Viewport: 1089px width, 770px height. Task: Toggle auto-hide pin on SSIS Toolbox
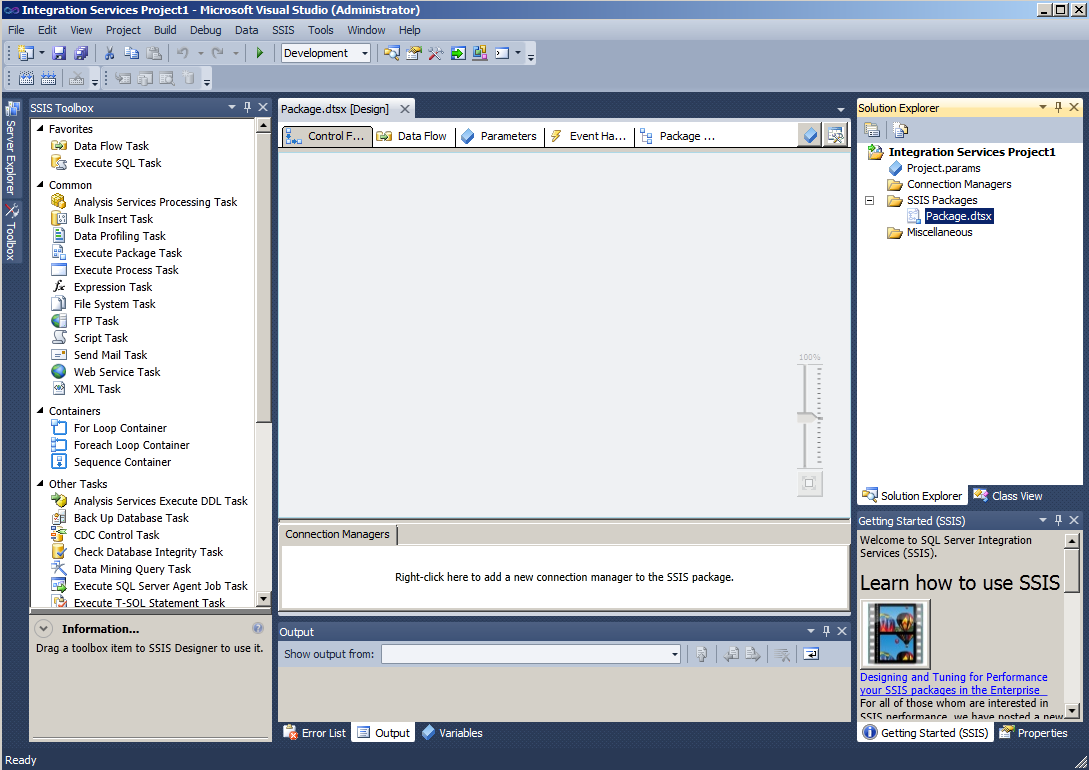[247, 108]
